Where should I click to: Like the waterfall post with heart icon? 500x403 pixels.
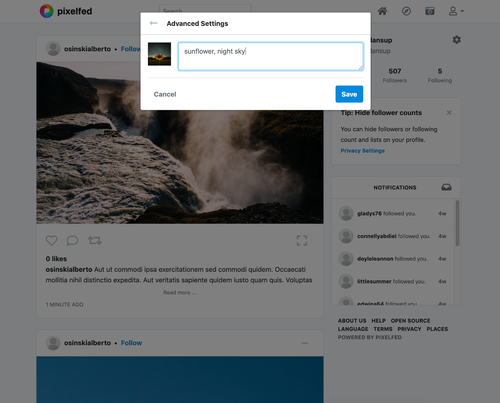51,240
